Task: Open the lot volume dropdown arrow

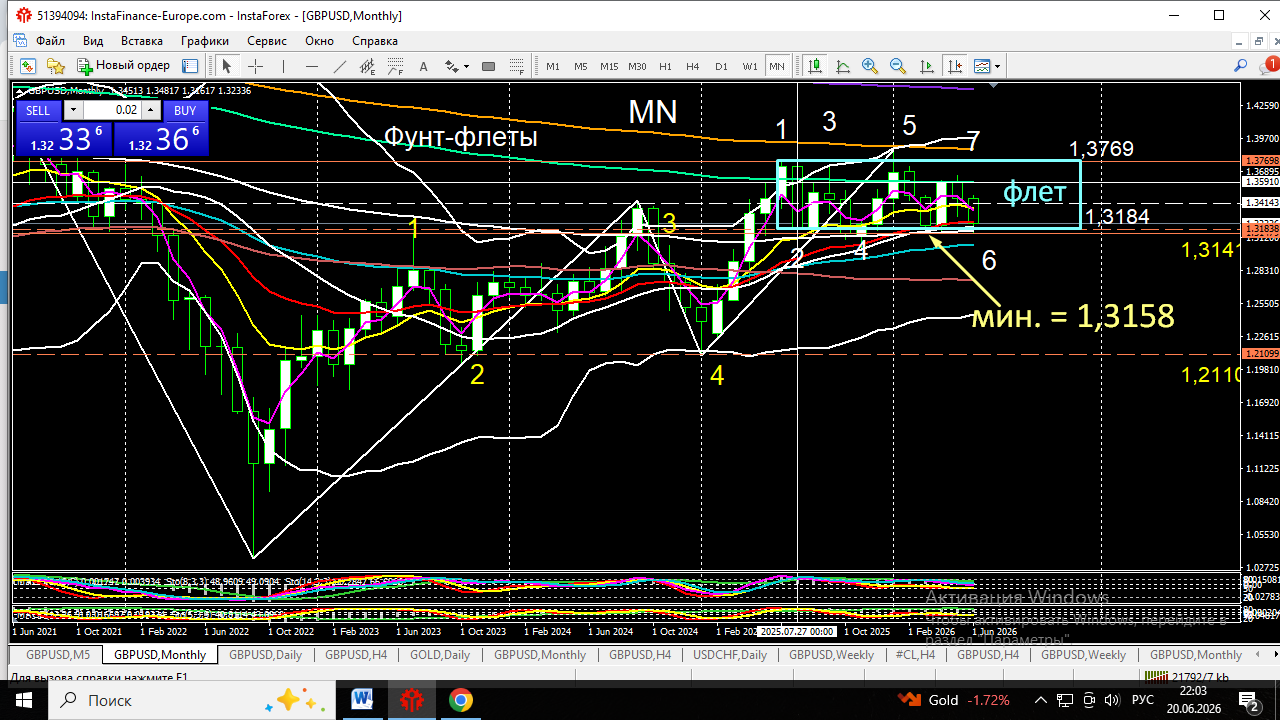Action: pos(74,110)
